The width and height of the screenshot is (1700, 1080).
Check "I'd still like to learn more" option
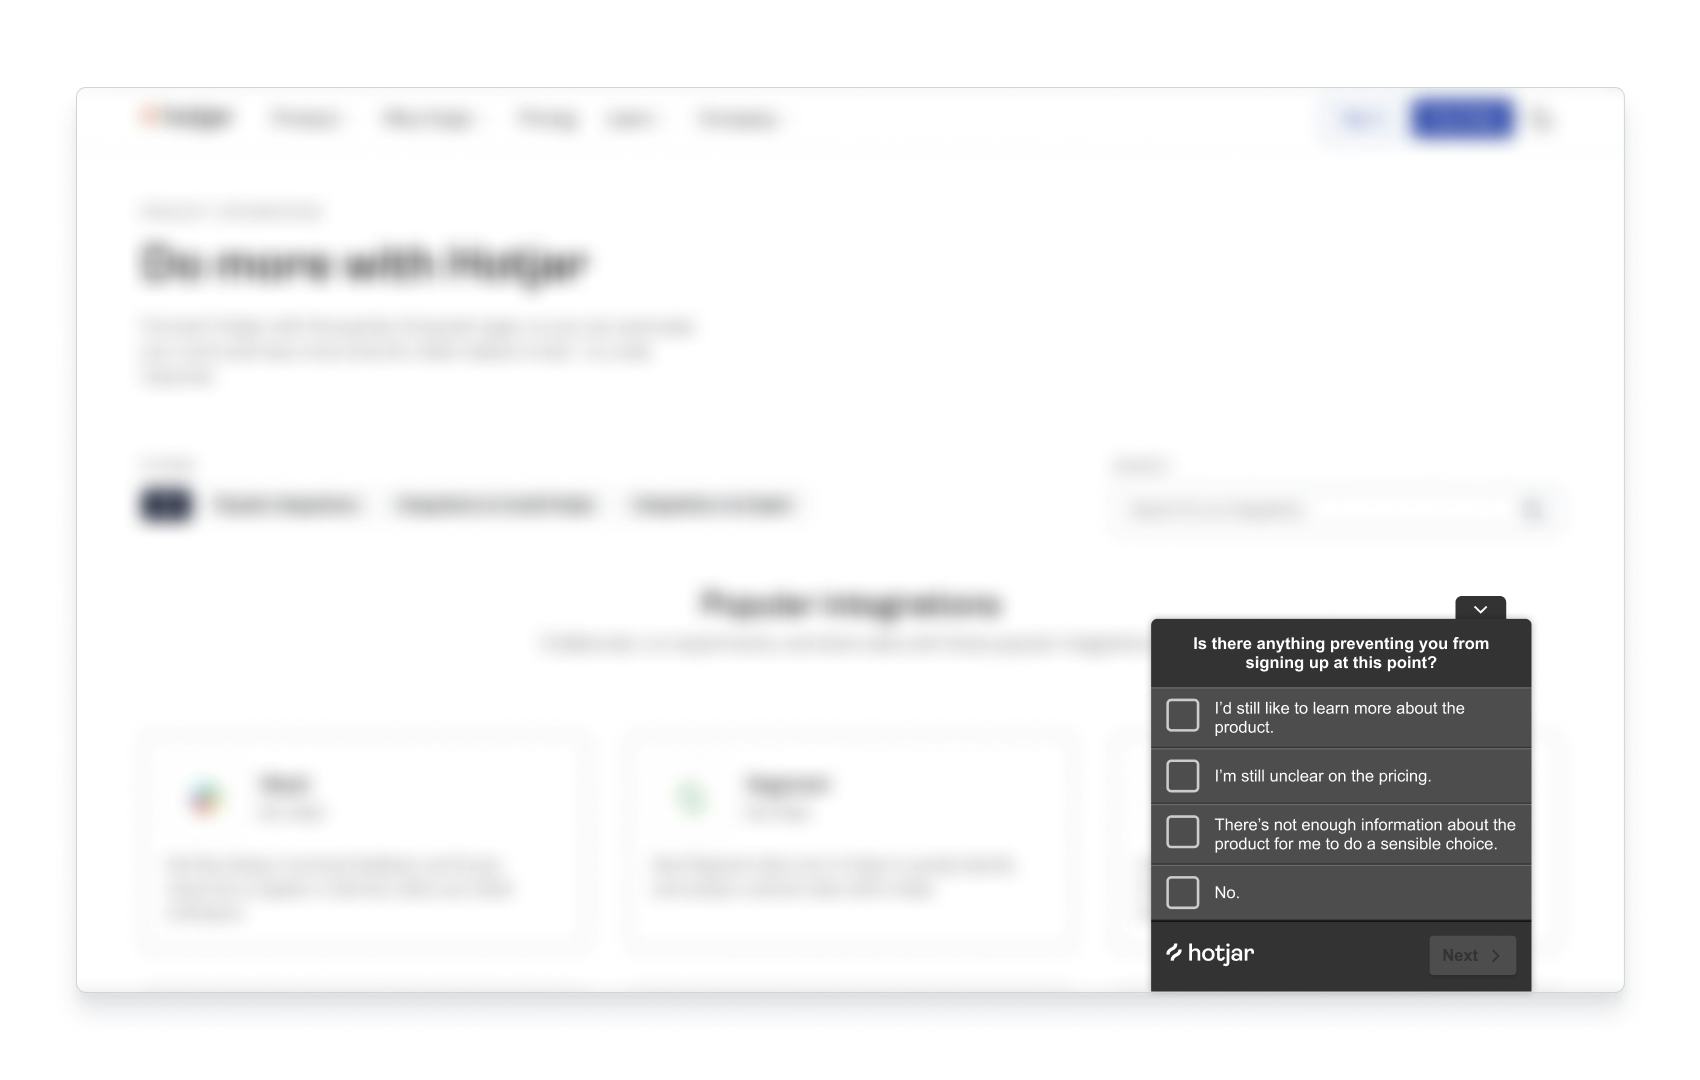click(x=1182, y=715)
